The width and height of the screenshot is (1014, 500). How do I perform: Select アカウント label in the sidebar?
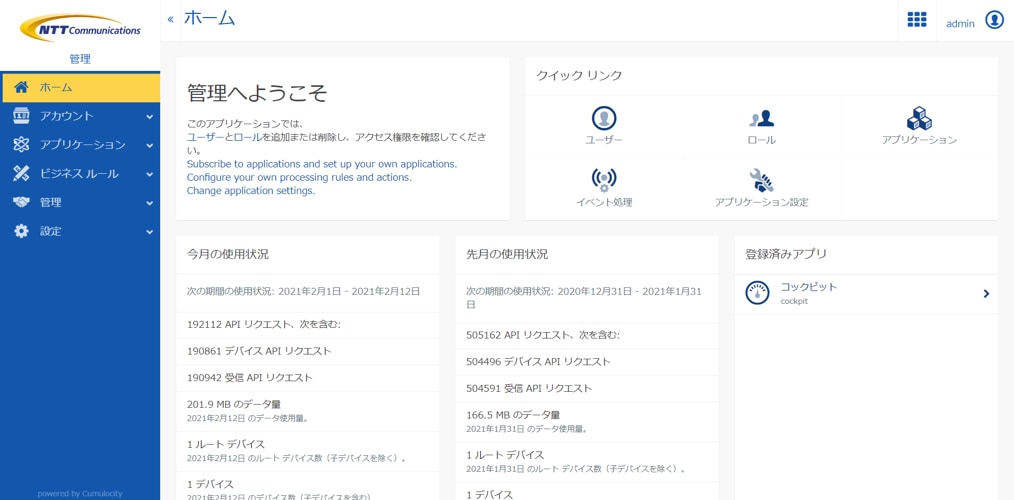tap(67, 116)
